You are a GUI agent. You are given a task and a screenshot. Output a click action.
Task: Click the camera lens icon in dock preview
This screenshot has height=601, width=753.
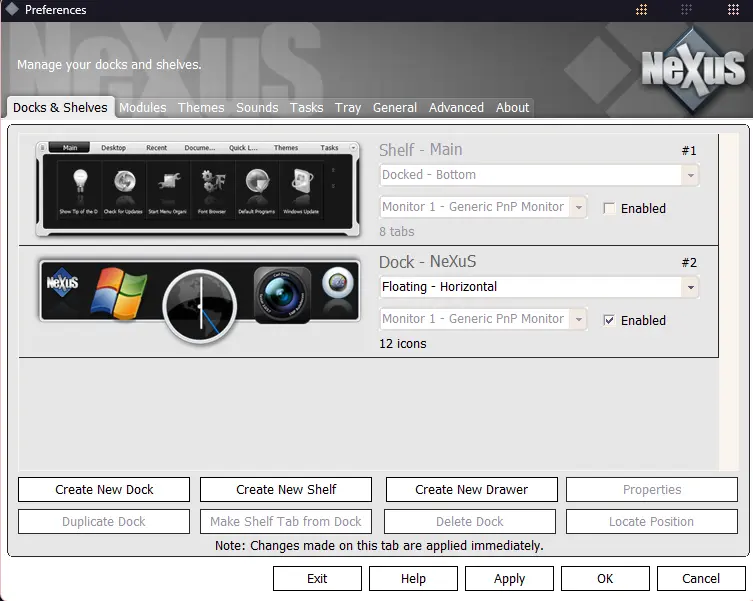point(281,294)
